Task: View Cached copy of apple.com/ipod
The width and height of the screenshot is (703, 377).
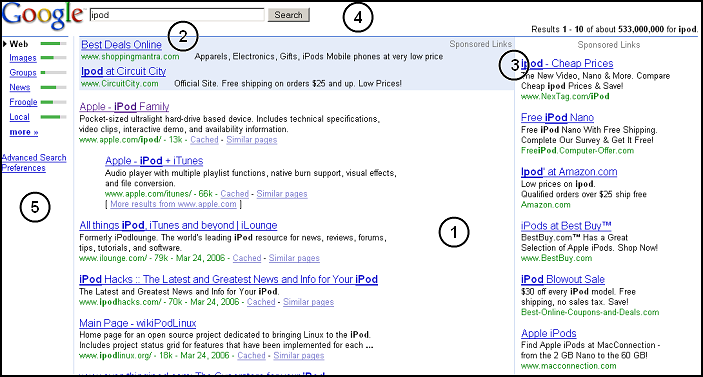Action: tap(204, 140)
